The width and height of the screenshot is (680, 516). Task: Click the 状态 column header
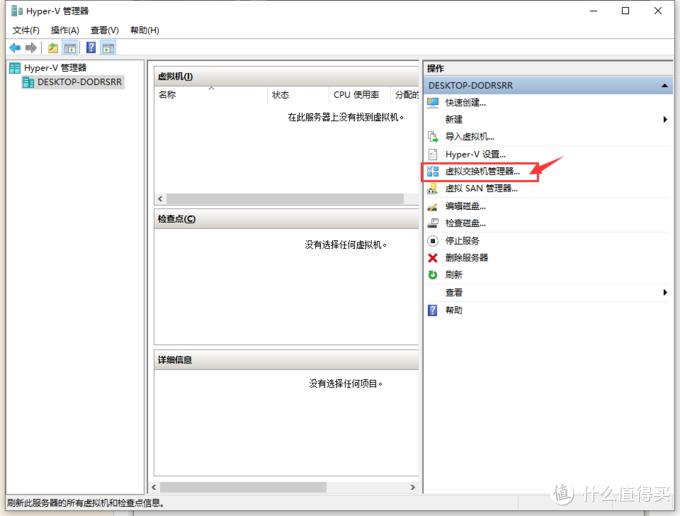[x=298, y=95]
